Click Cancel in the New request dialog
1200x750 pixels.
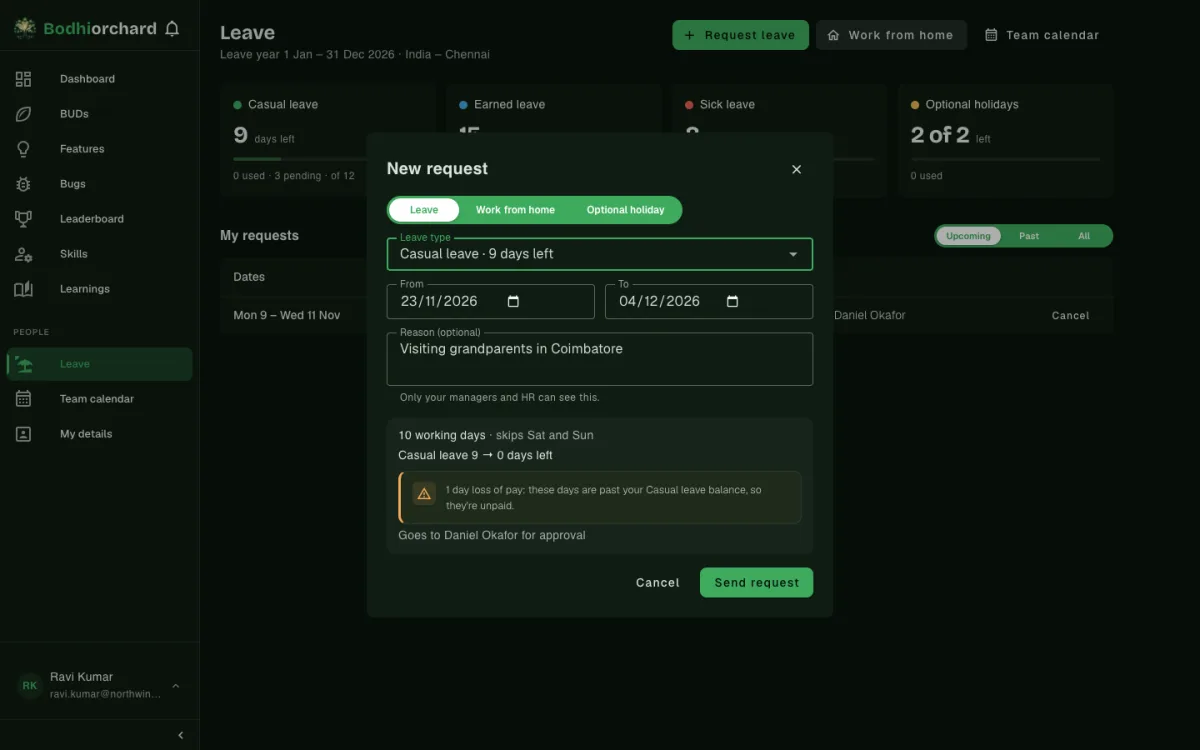(x=657, y=582)
